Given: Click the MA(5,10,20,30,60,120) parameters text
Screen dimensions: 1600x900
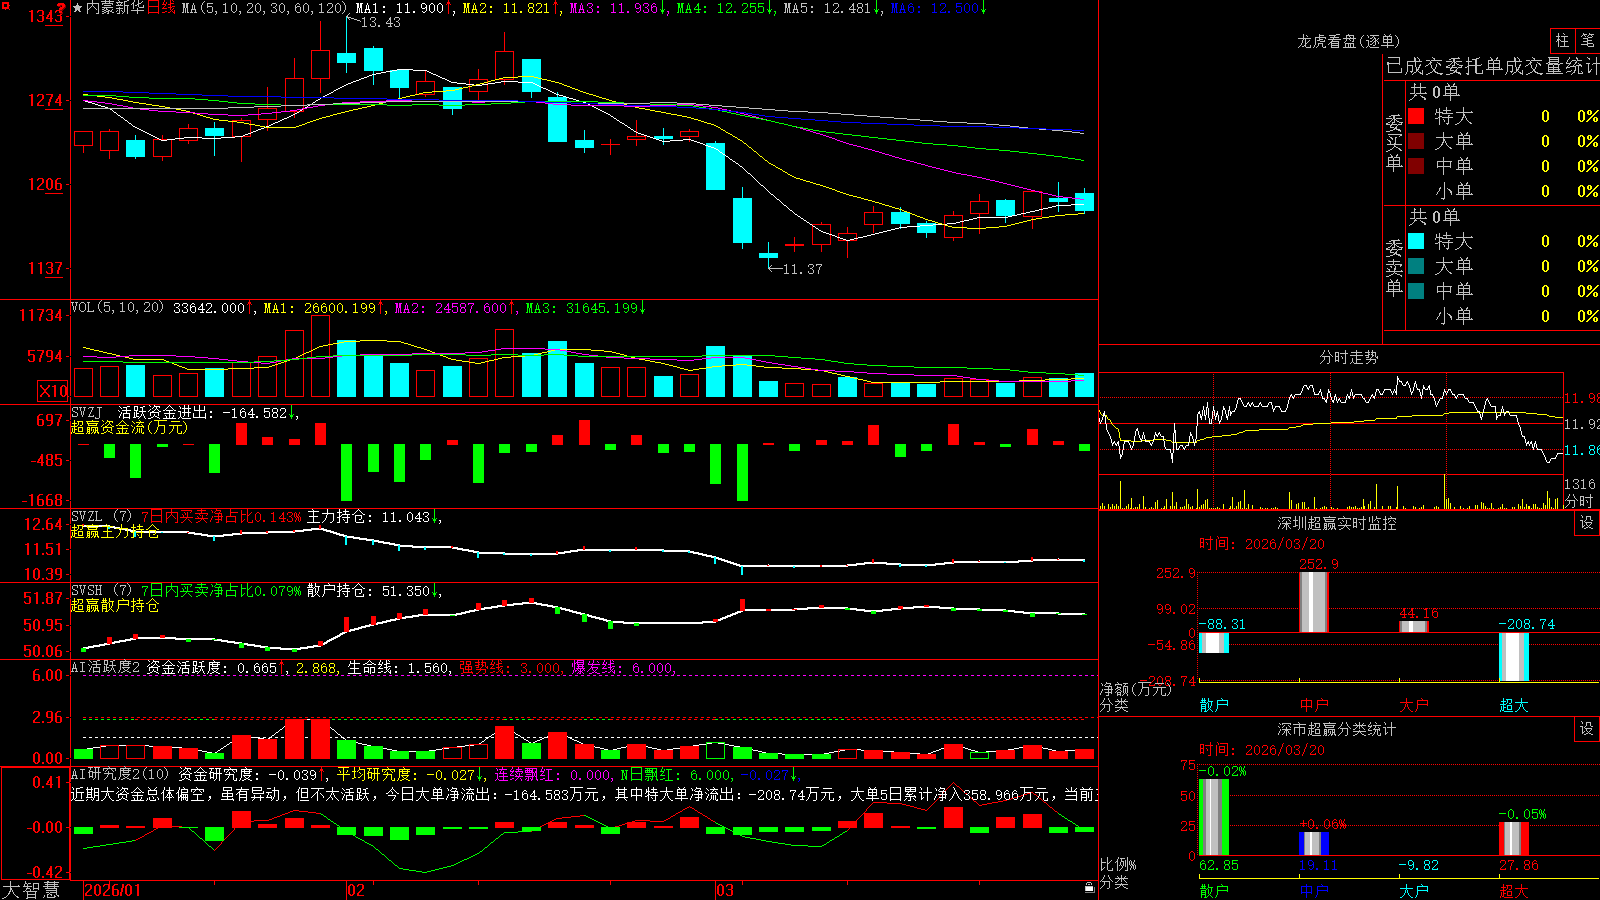Looking at the screenshot, I should click(x=264, y=8).
